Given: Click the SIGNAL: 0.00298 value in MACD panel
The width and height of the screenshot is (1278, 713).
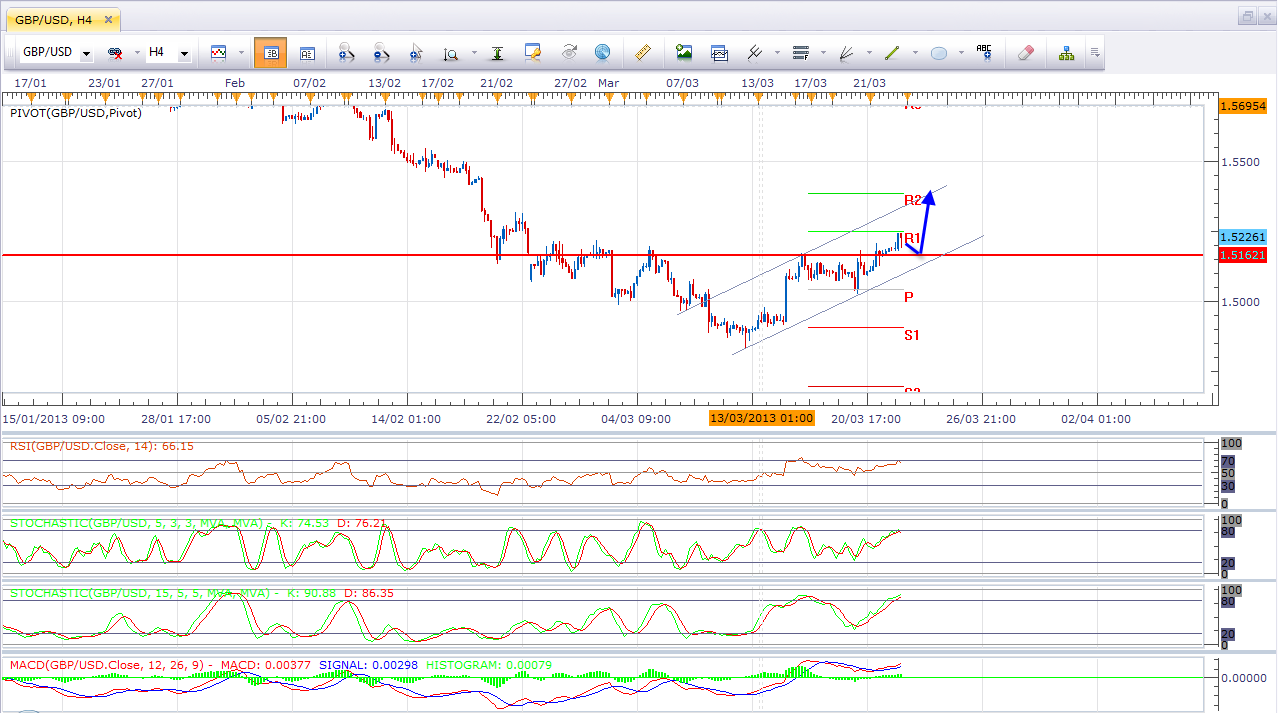Looking at the screenshot, I should (x=370, y=664).
